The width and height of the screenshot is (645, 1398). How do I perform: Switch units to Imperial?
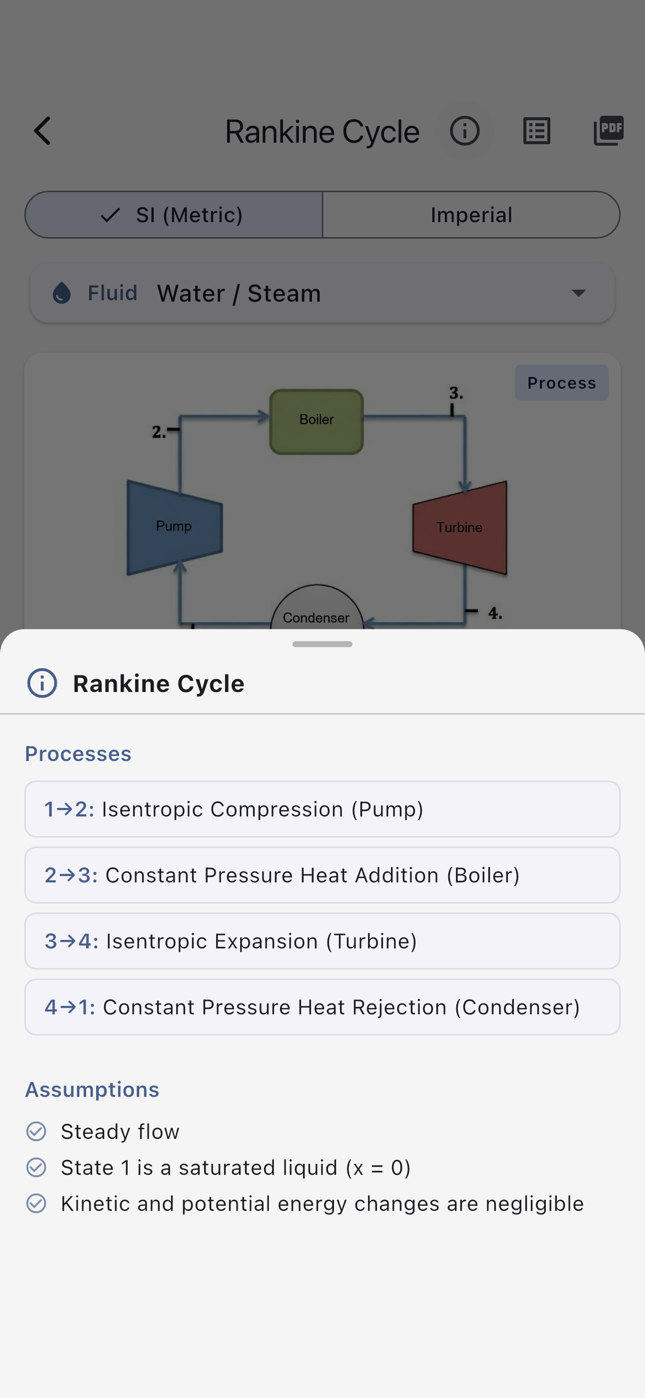(x=471, y=214)
